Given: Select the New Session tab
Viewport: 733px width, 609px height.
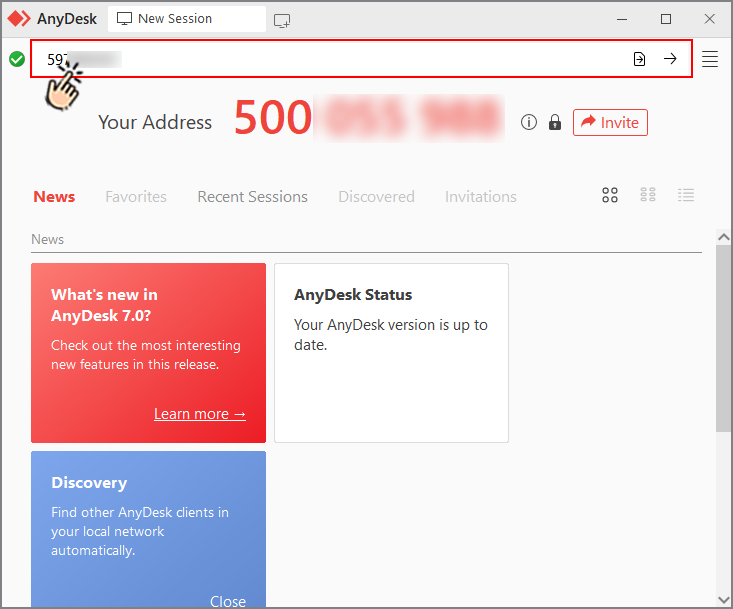Looking at the screenshot, I should pos(187,19).
